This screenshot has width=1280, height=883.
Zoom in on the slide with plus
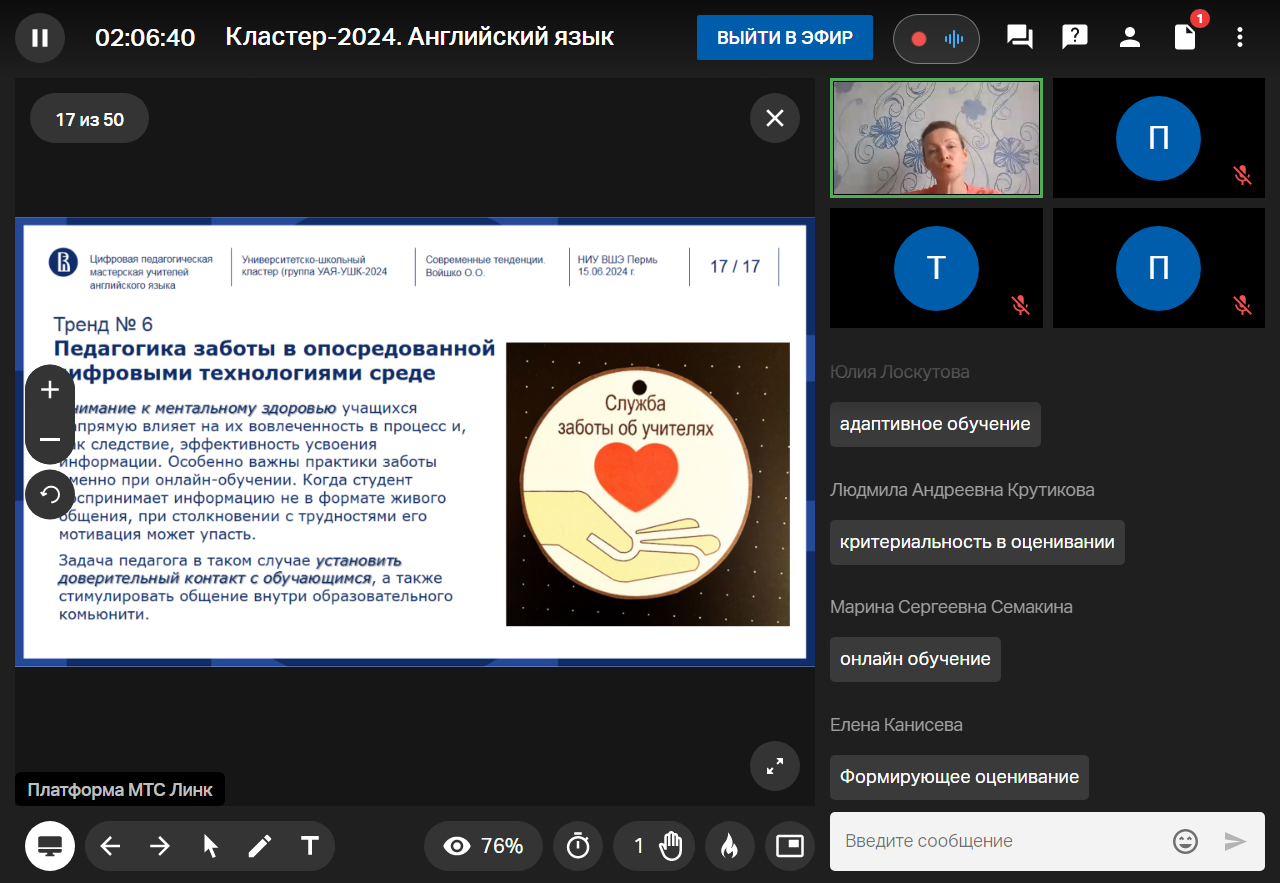[x=50, y=390]
